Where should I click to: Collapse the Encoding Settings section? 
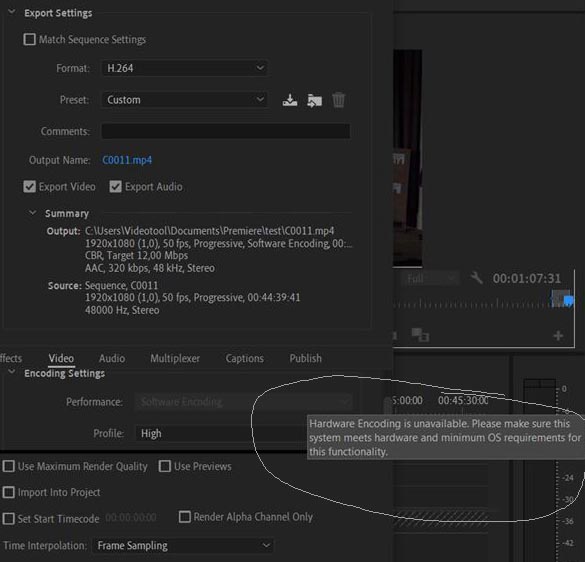[12, 372]
